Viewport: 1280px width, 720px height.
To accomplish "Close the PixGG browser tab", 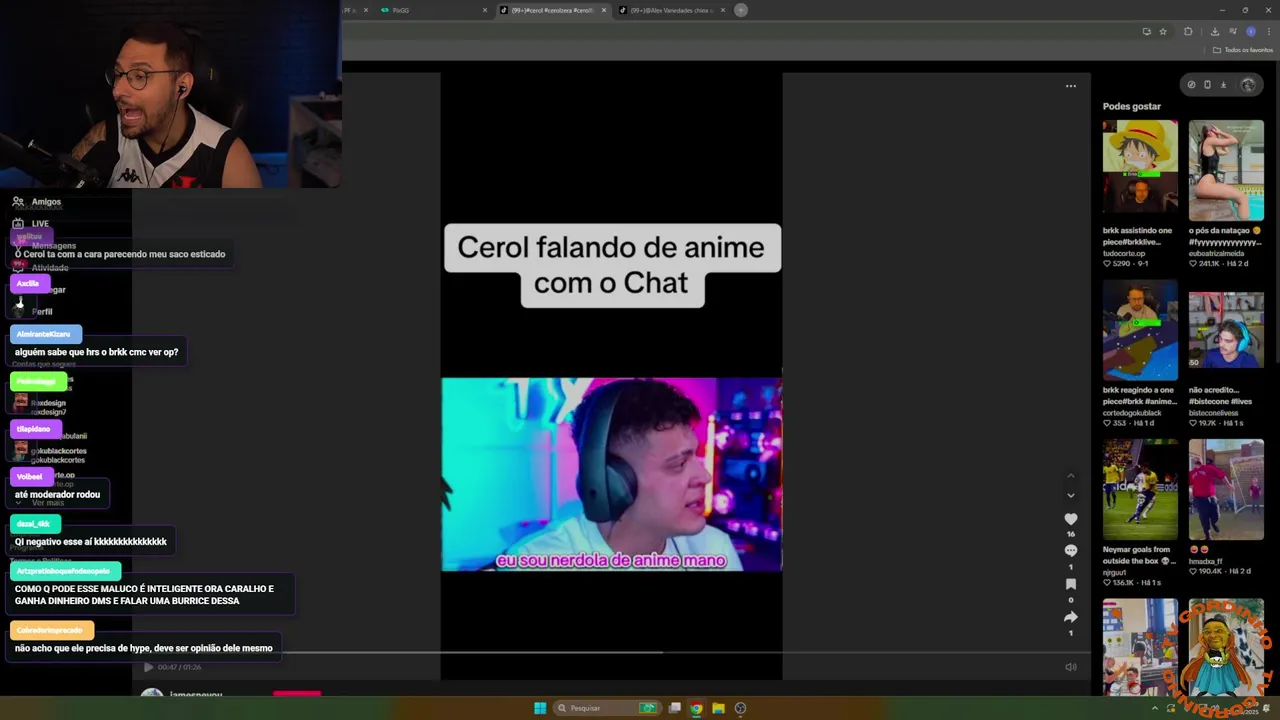I will click(x=485, y=10).
